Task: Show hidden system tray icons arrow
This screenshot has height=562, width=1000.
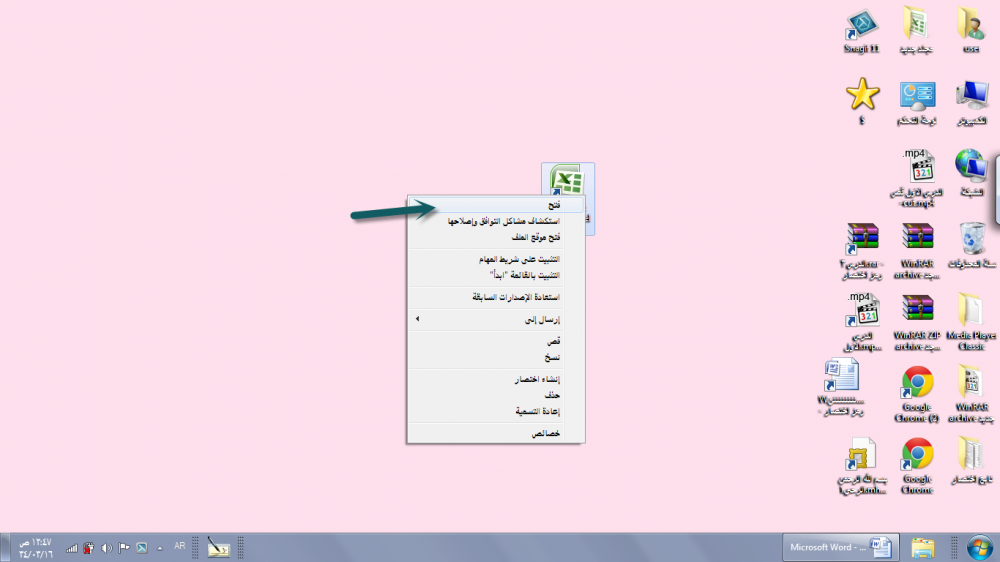Action: (x=160, y=548)
